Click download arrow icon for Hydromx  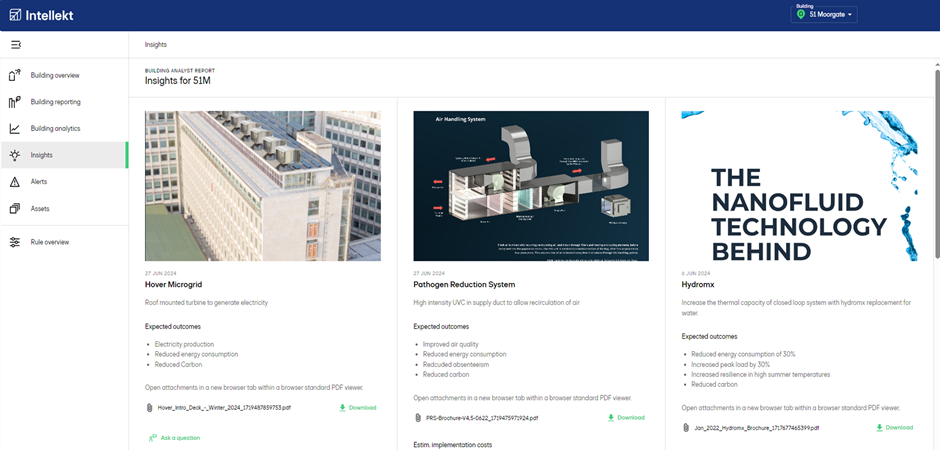[879, 428]
